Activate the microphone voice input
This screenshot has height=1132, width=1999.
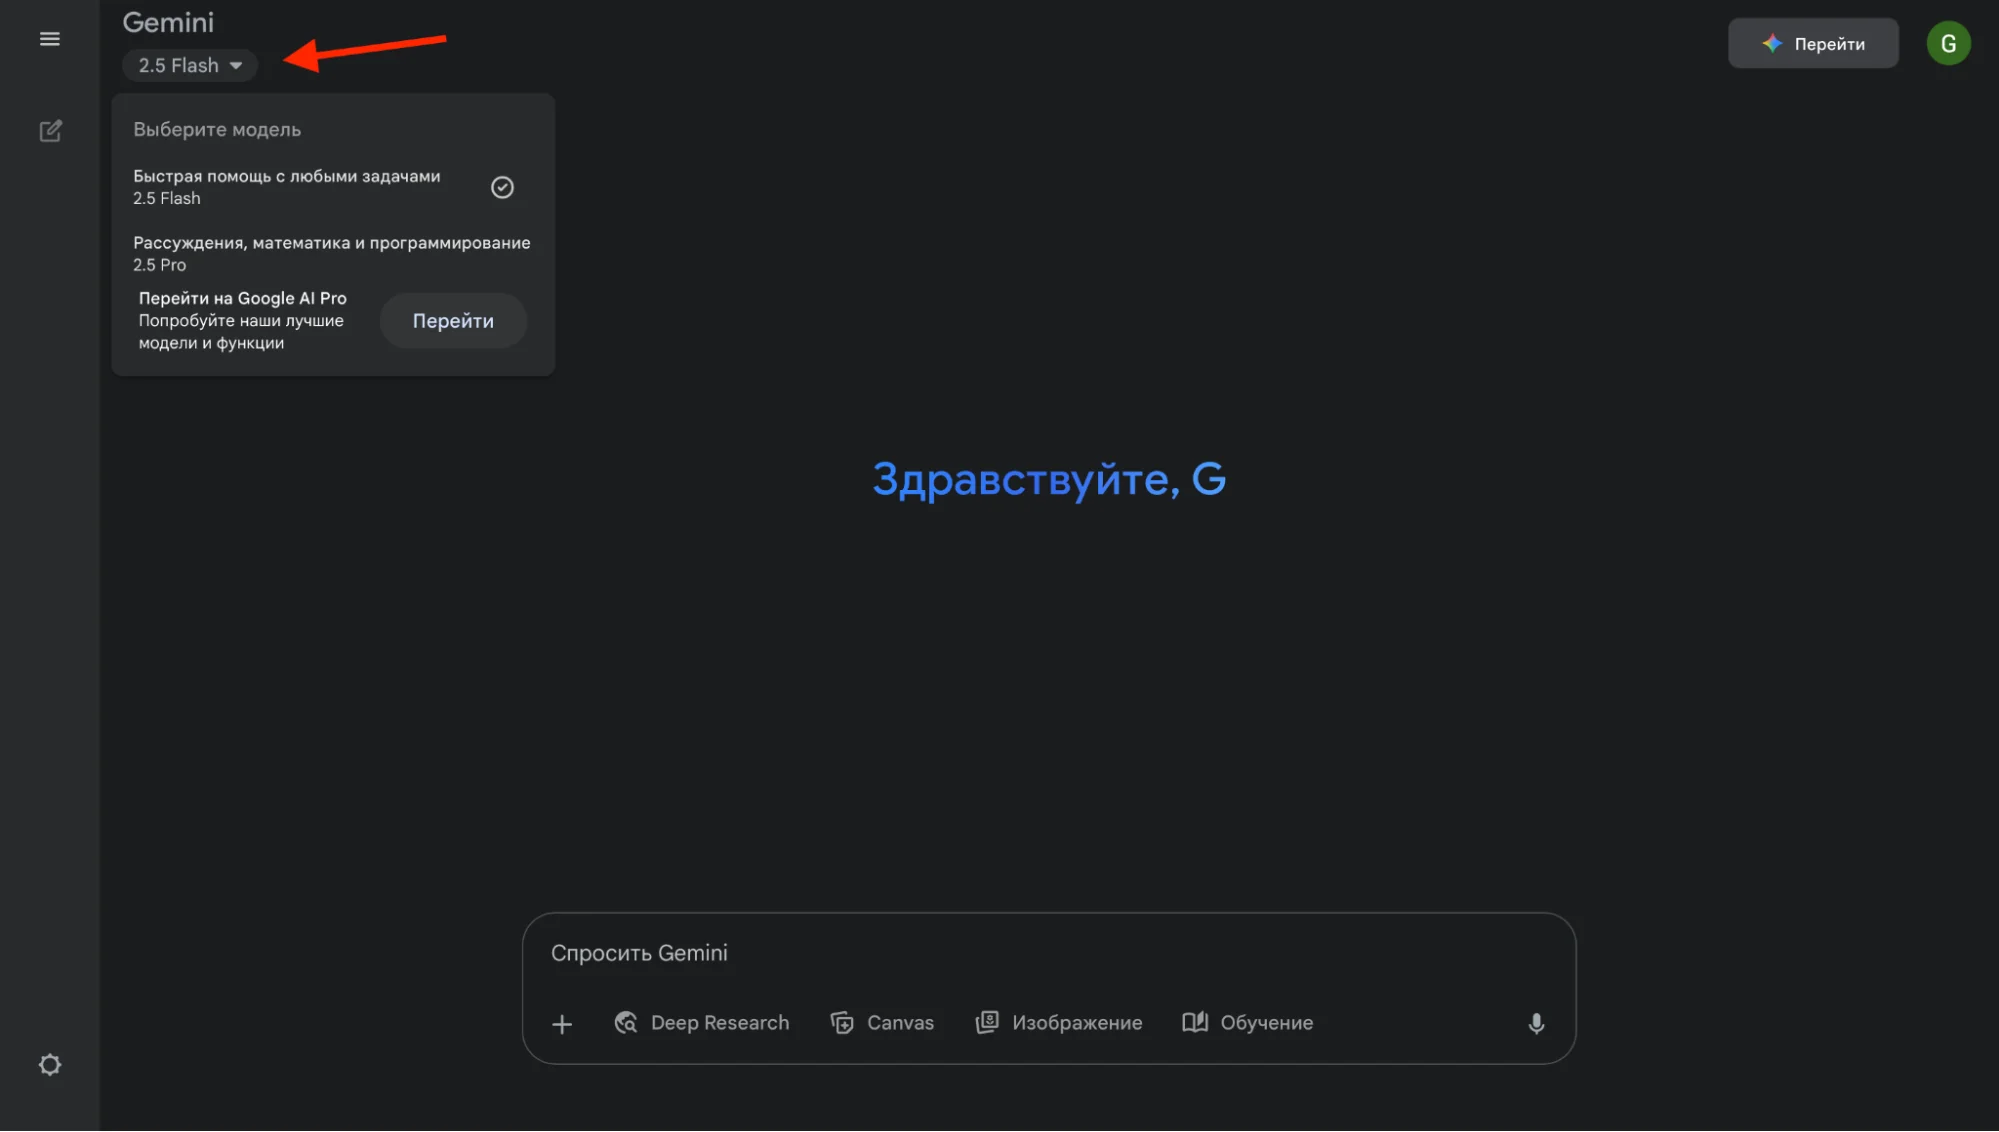pyautogui.click(x=1537, y=1023)
